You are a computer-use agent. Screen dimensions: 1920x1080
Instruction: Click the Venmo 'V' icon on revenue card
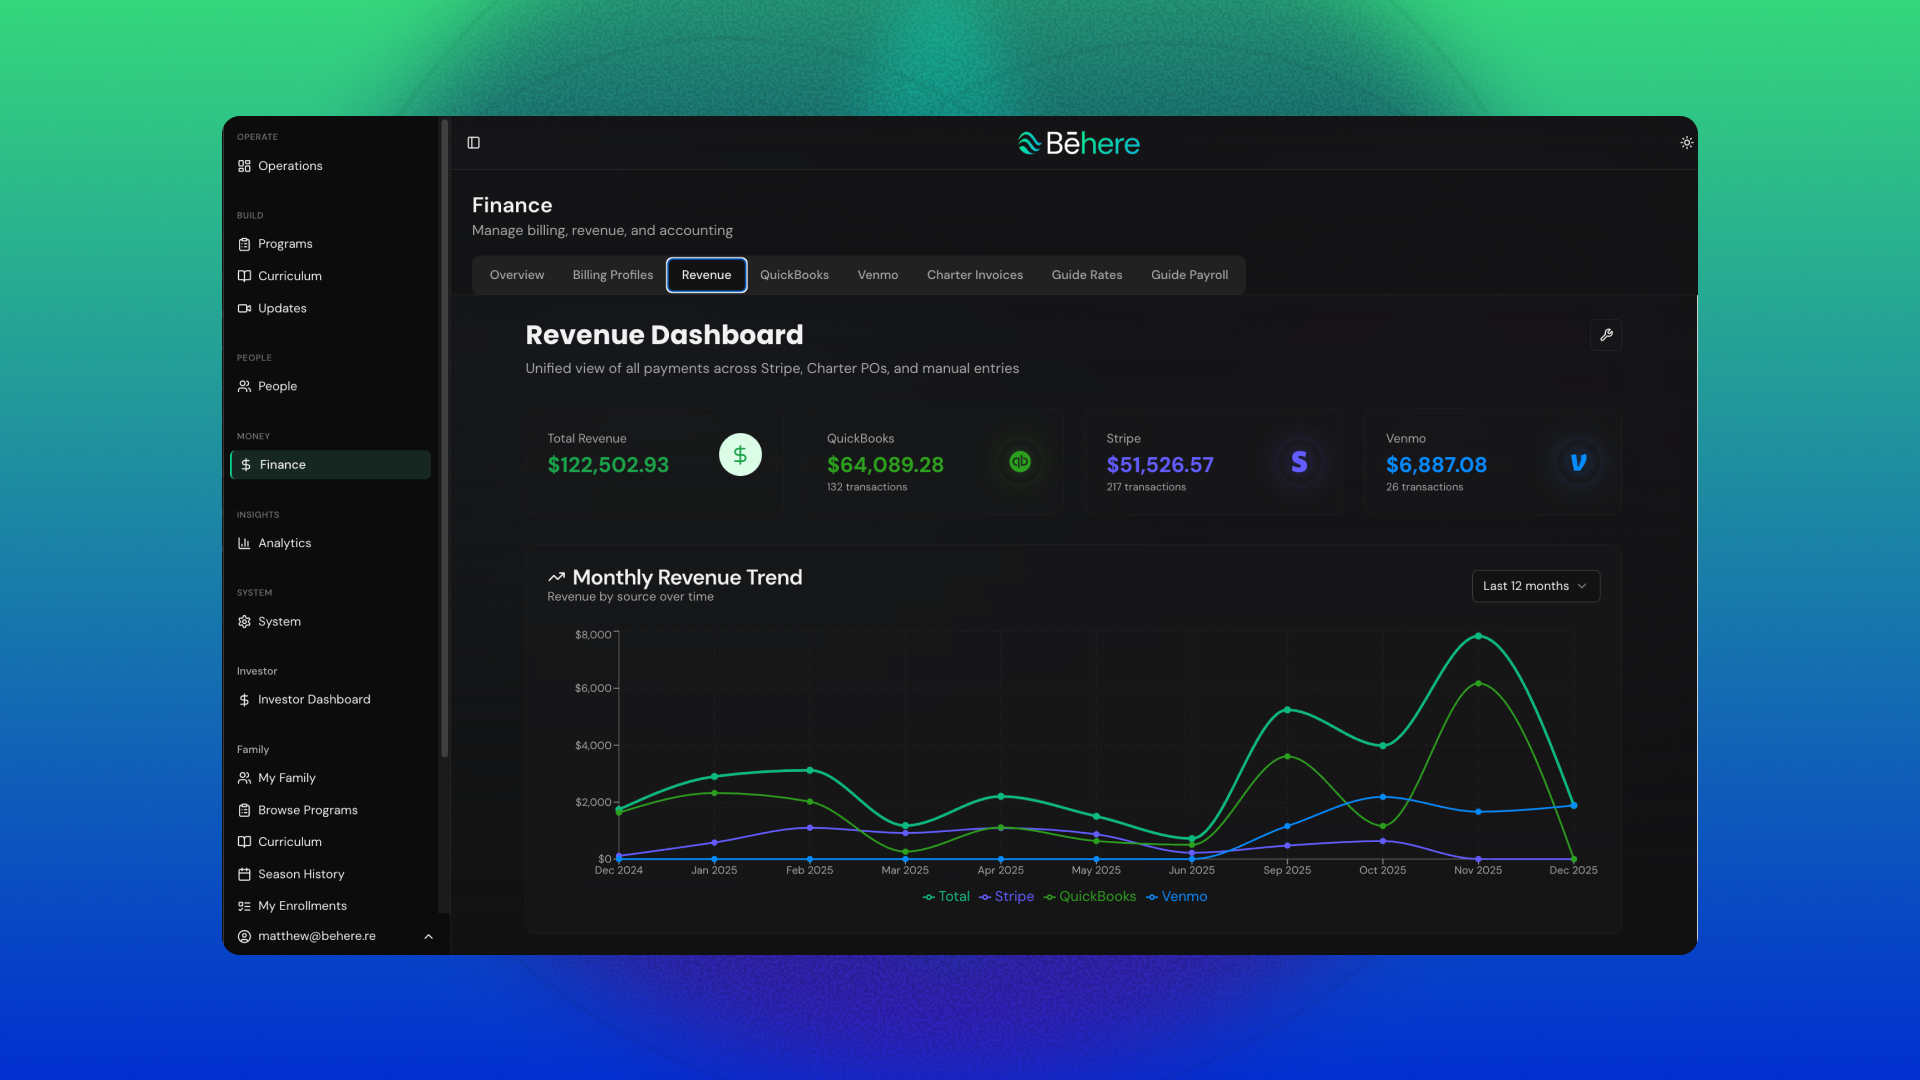(1577, 461)
